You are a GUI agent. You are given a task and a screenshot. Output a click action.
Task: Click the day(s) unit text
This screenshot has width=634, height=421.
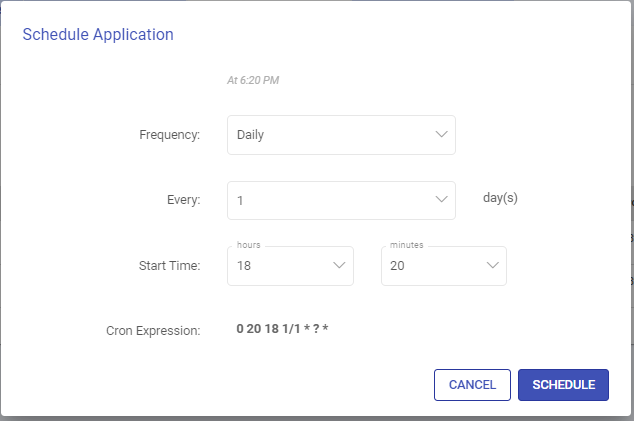tap(500, 198)
